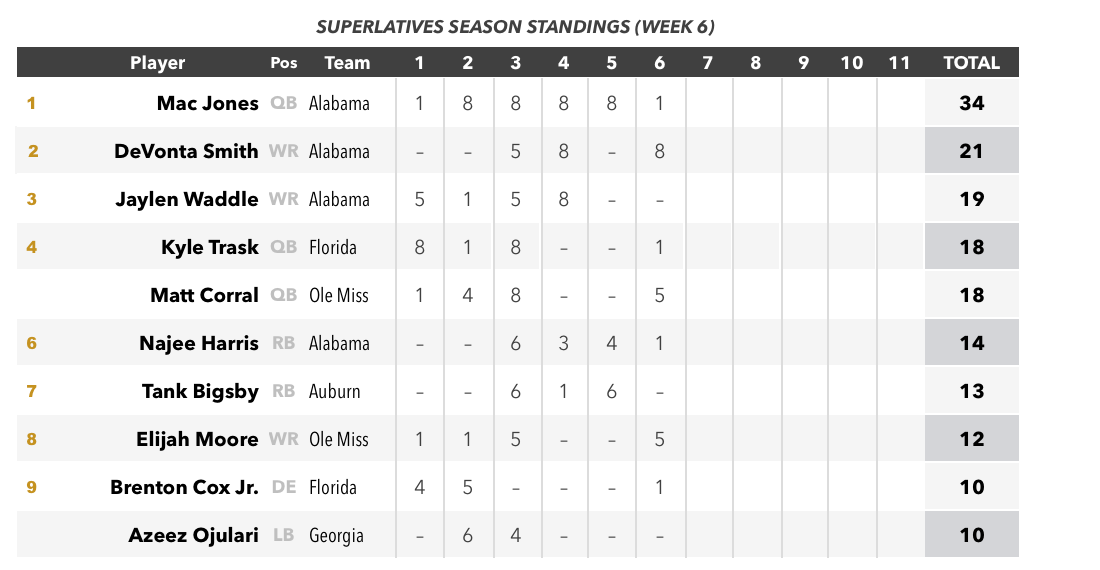Select the Elijah Moore player name
Viewport: 1100px width, 570px height.
tap(197, 439)
